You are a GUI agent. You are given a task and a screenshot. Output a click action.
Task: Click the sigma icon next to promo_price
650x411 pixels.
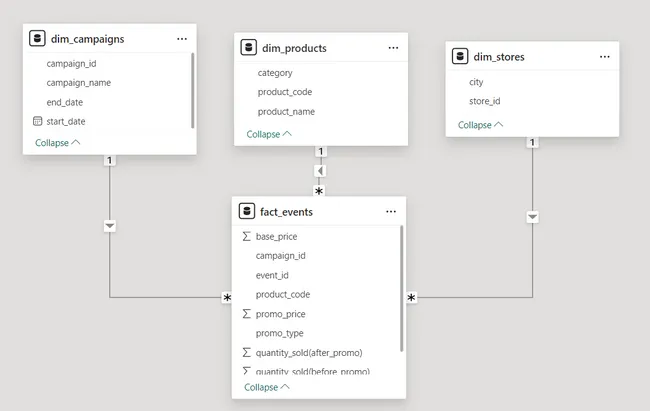point(246,314)
